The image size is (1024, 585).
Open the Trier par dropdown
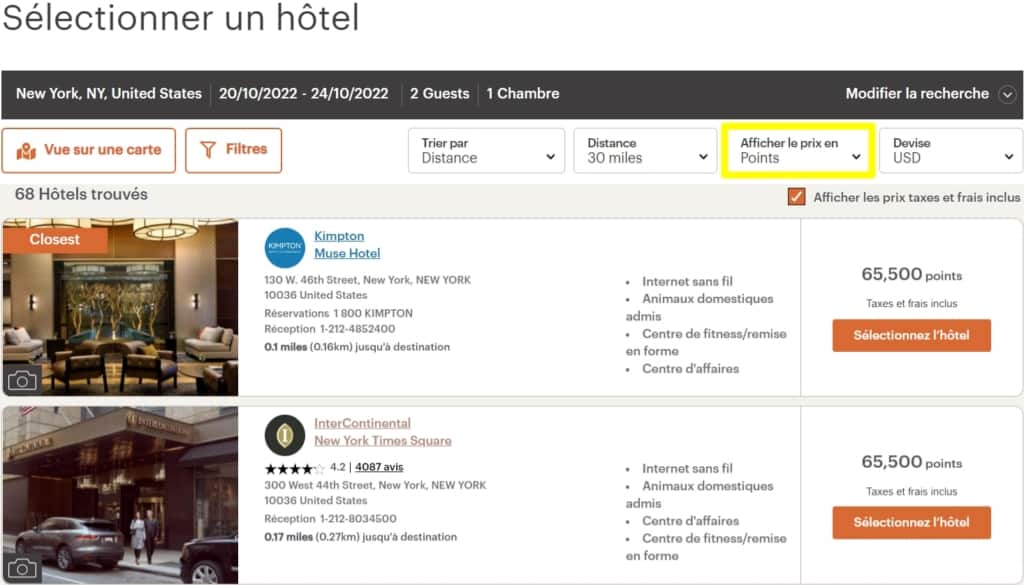[x=486, y=151]
